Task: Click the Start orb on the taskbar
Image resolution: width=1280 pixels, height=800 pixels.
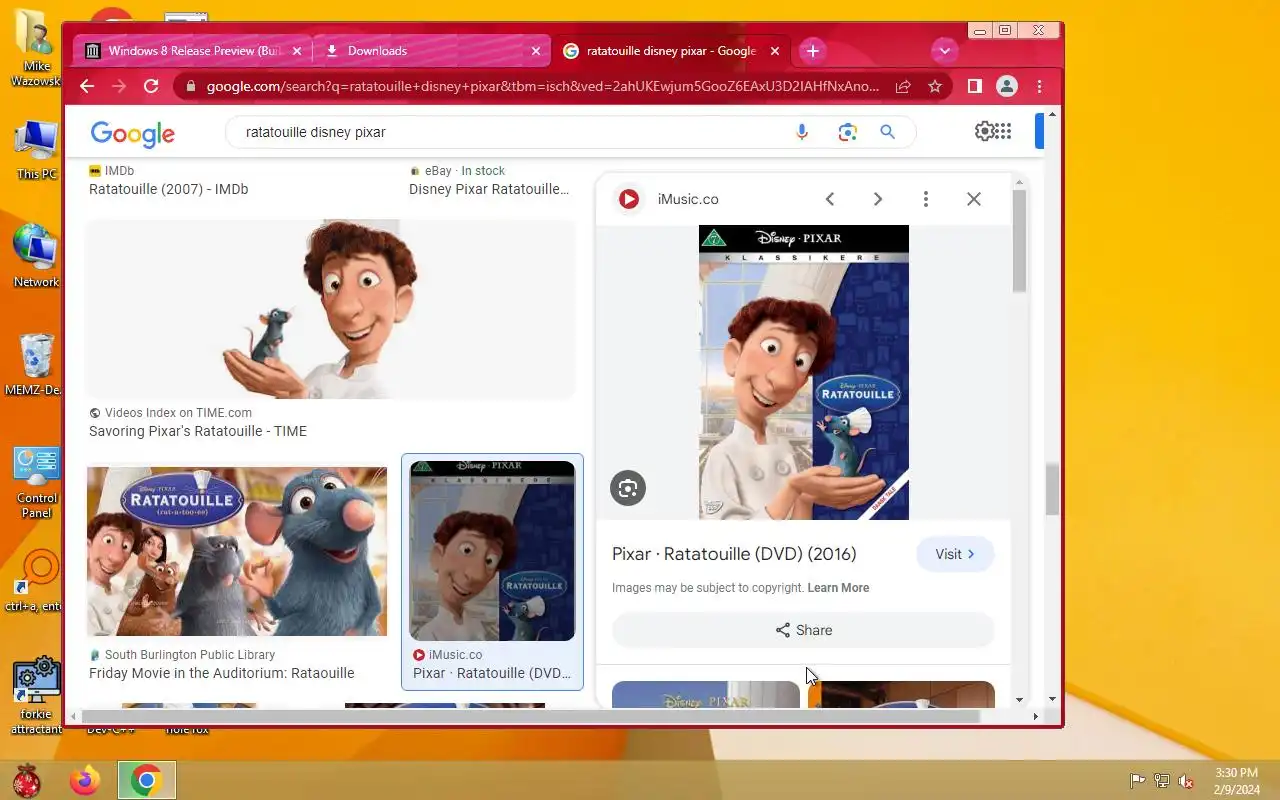Action: coord(27,781)
